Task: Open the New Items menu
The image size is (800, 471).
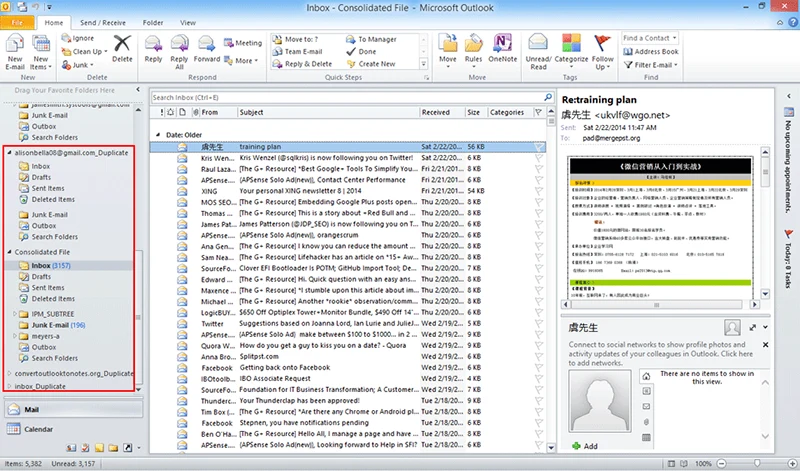Action: click(x=41, y=52)
